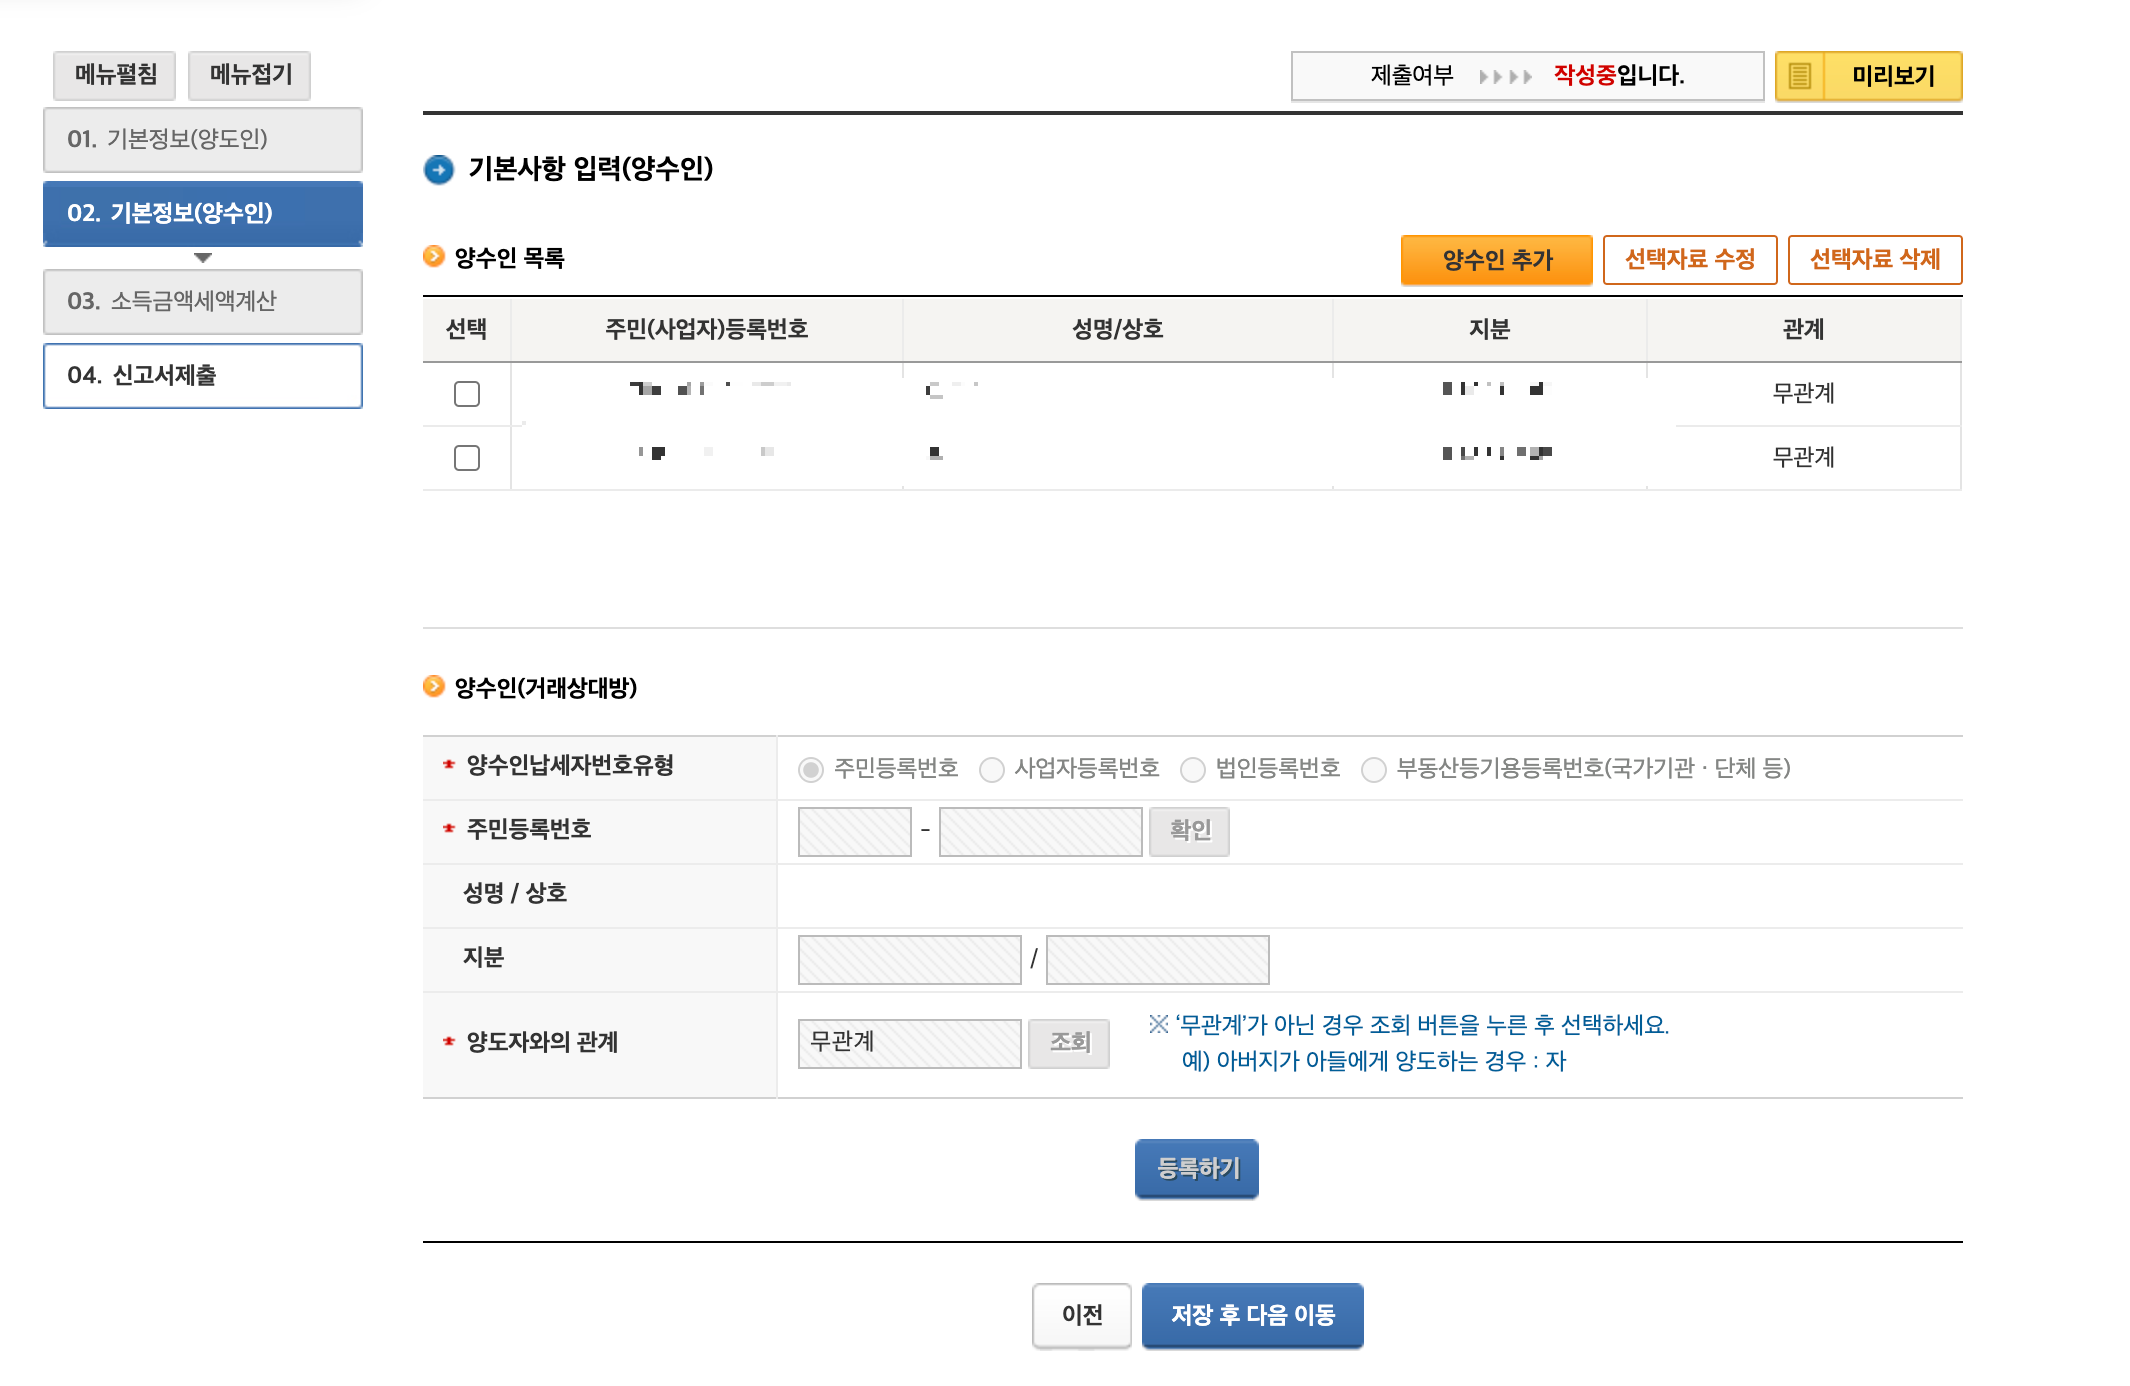This screenshot has width=2130, height=1386.
Task: Check the second row checkbox in 양수인 목록
Action: pos(467,458)
